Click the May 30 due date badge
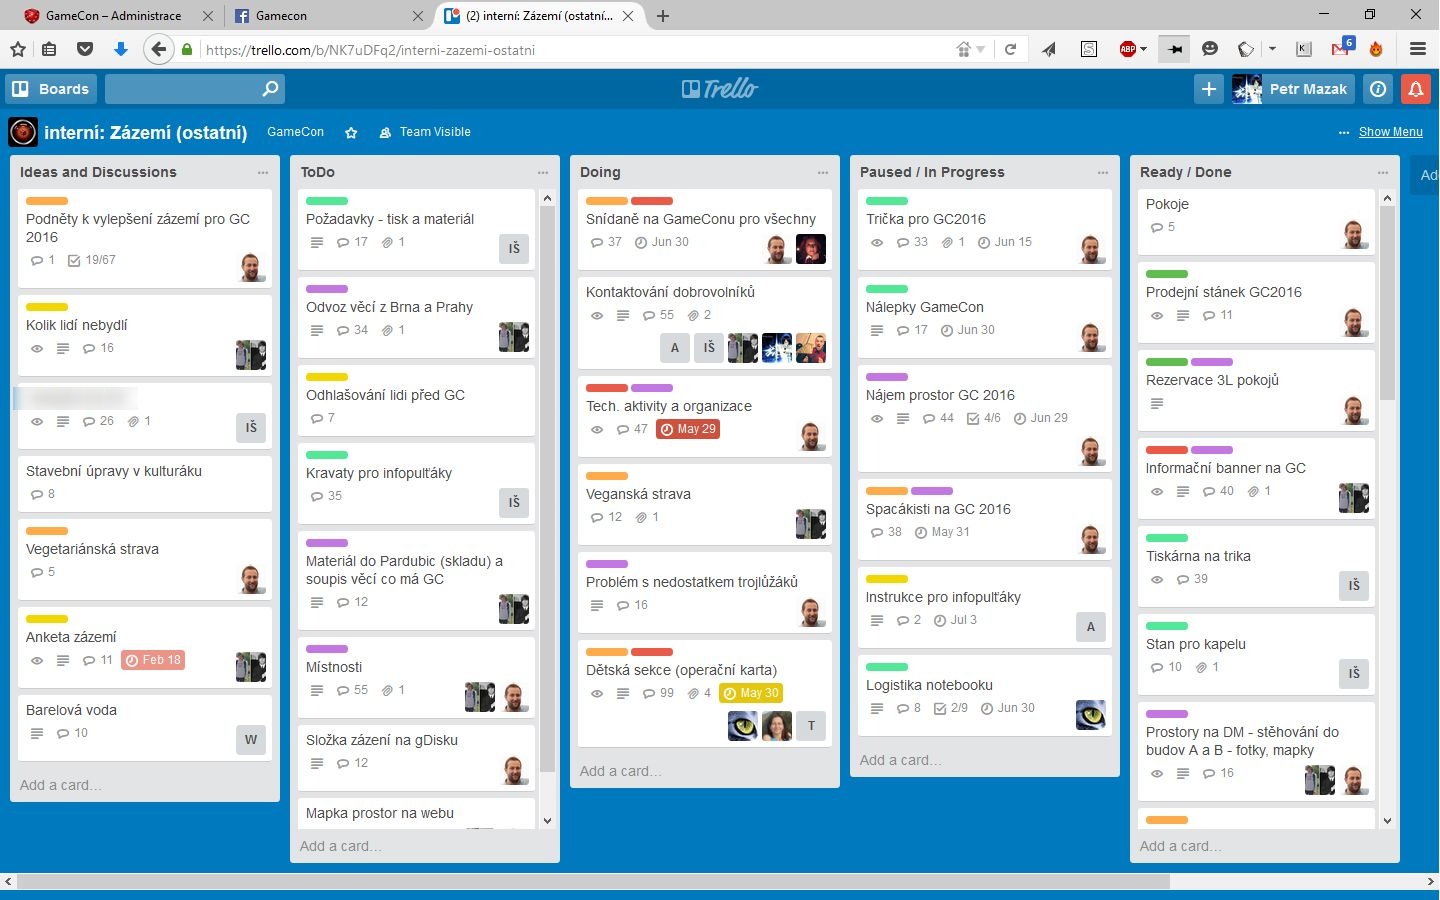The height and width of the screenshot is (900, 1440). [x=751, y=693]
